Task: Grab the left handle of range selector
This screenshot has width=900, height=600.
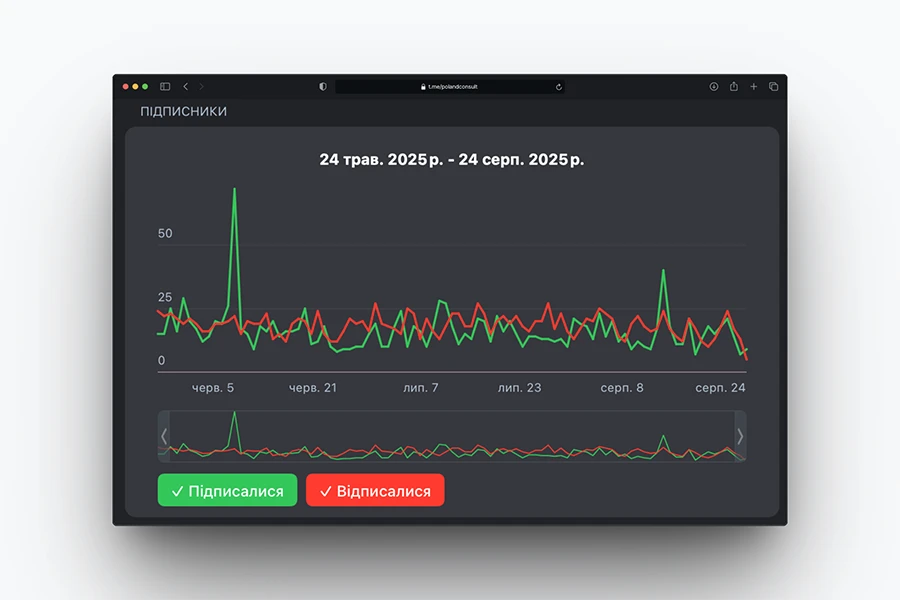Action: pos(164,436)
